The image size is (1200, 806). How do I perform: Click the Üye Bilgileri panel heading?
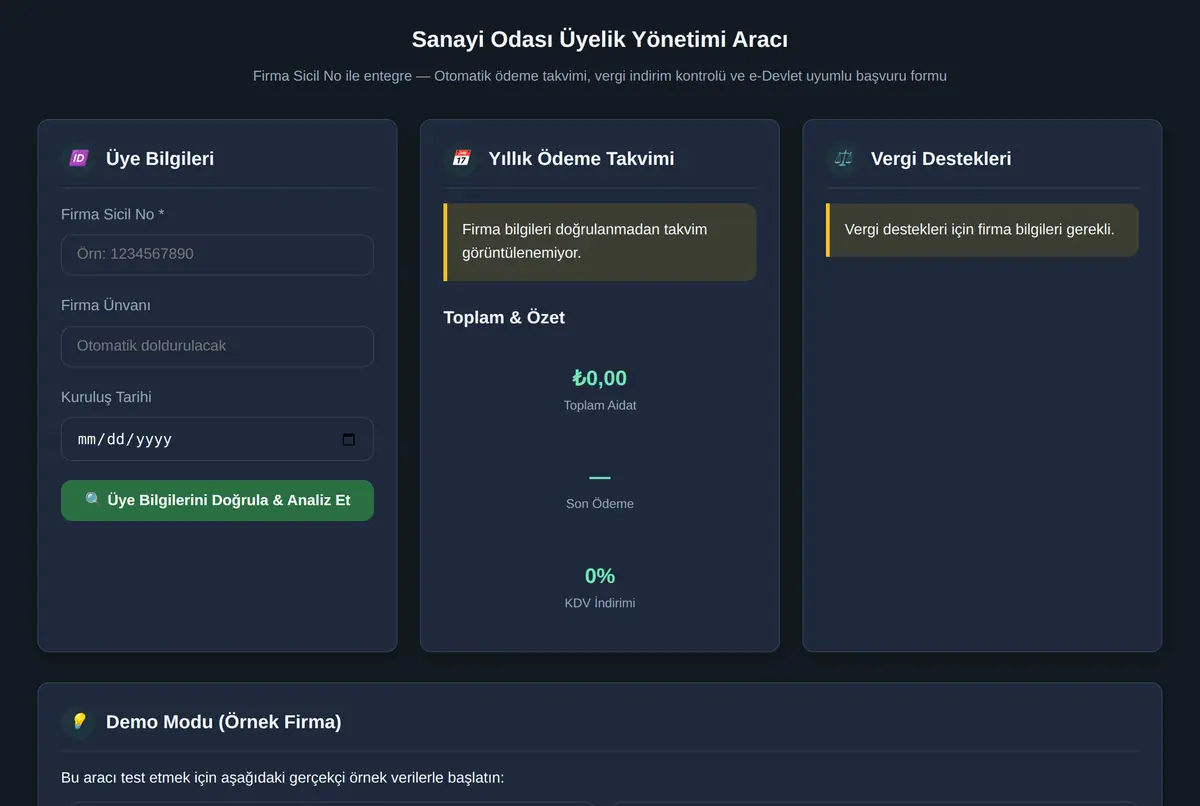(x=160, y=158)
